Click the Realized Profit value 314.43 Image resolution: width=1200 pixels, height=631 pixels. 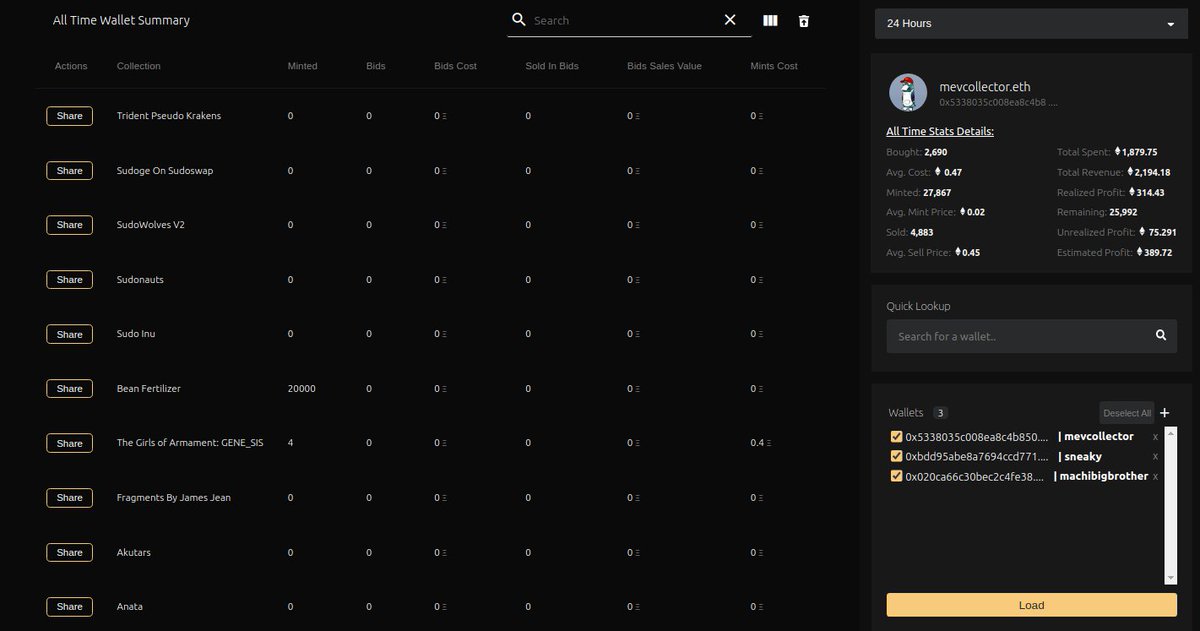click(1150, 192)
